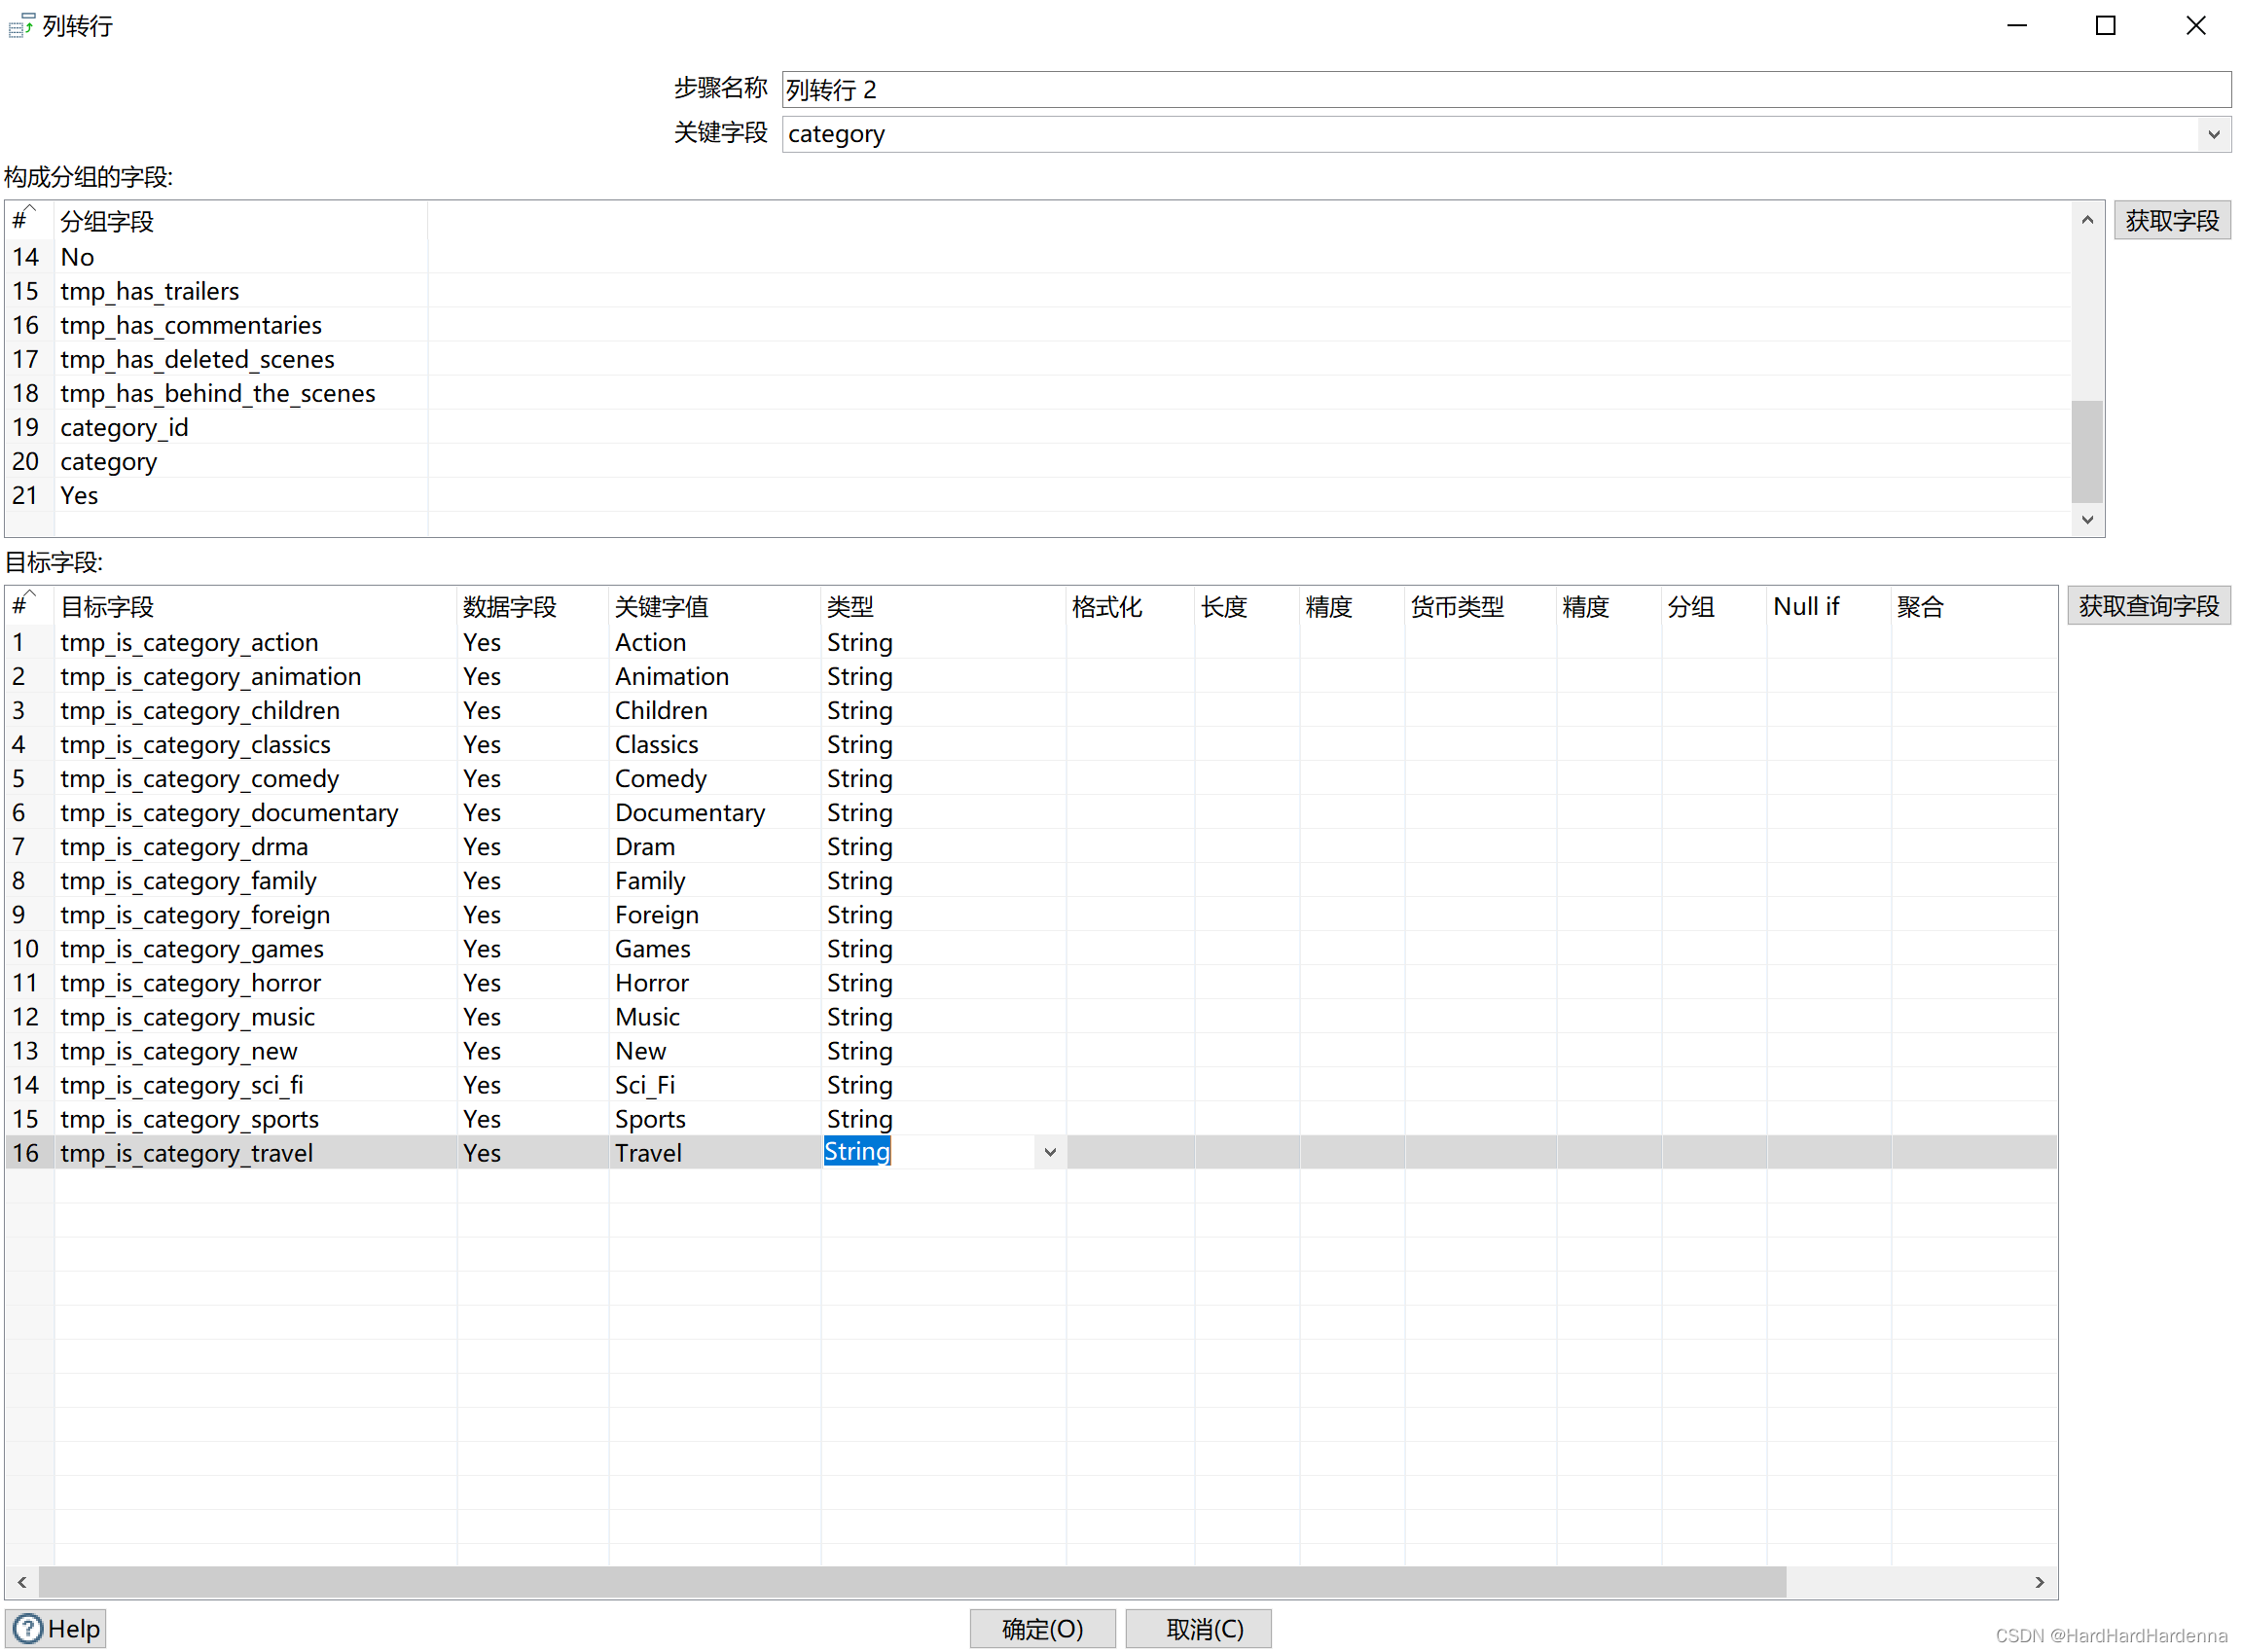Open the 关键字段 category dropdown arrow
The width and height of the screenshot is (2242, 1652).
pyautogui.click(x=2213, y=134)
